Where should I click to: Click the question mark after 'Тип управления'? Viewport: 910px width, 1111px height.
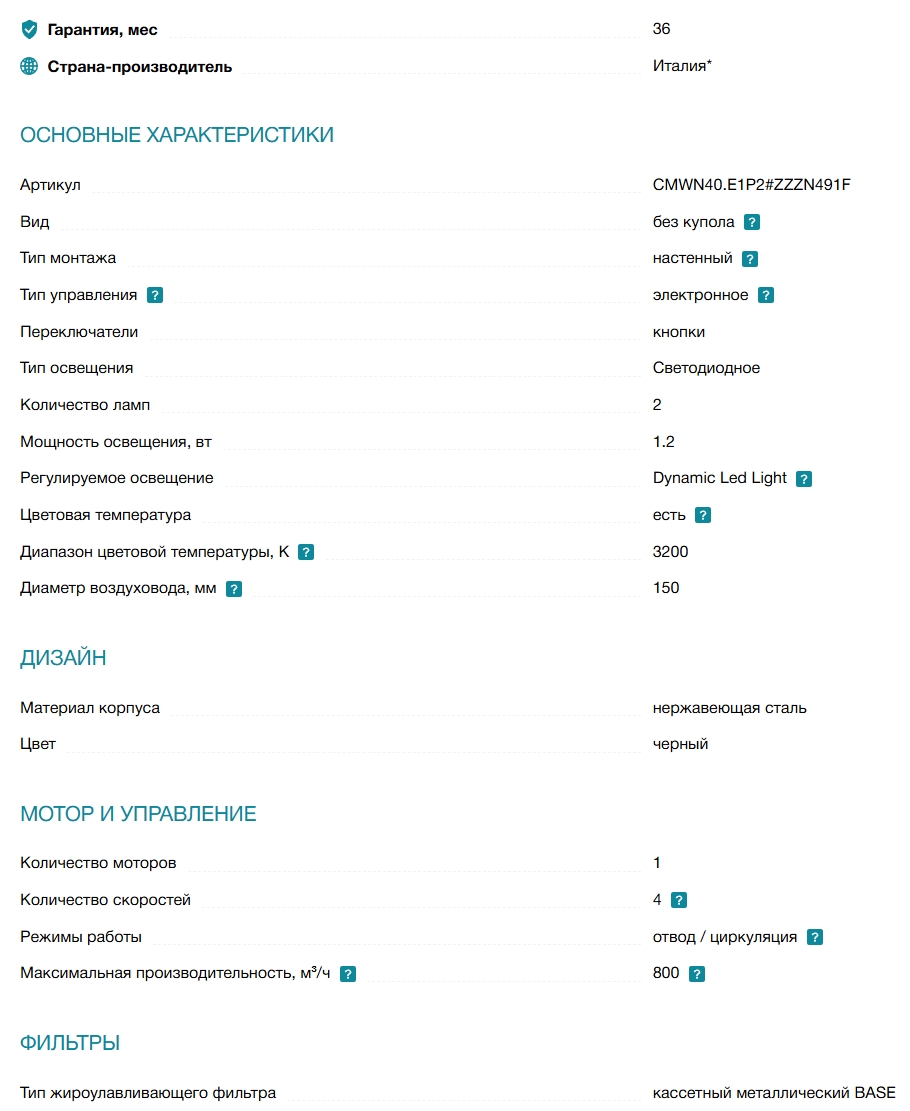(x=155, y=295)
